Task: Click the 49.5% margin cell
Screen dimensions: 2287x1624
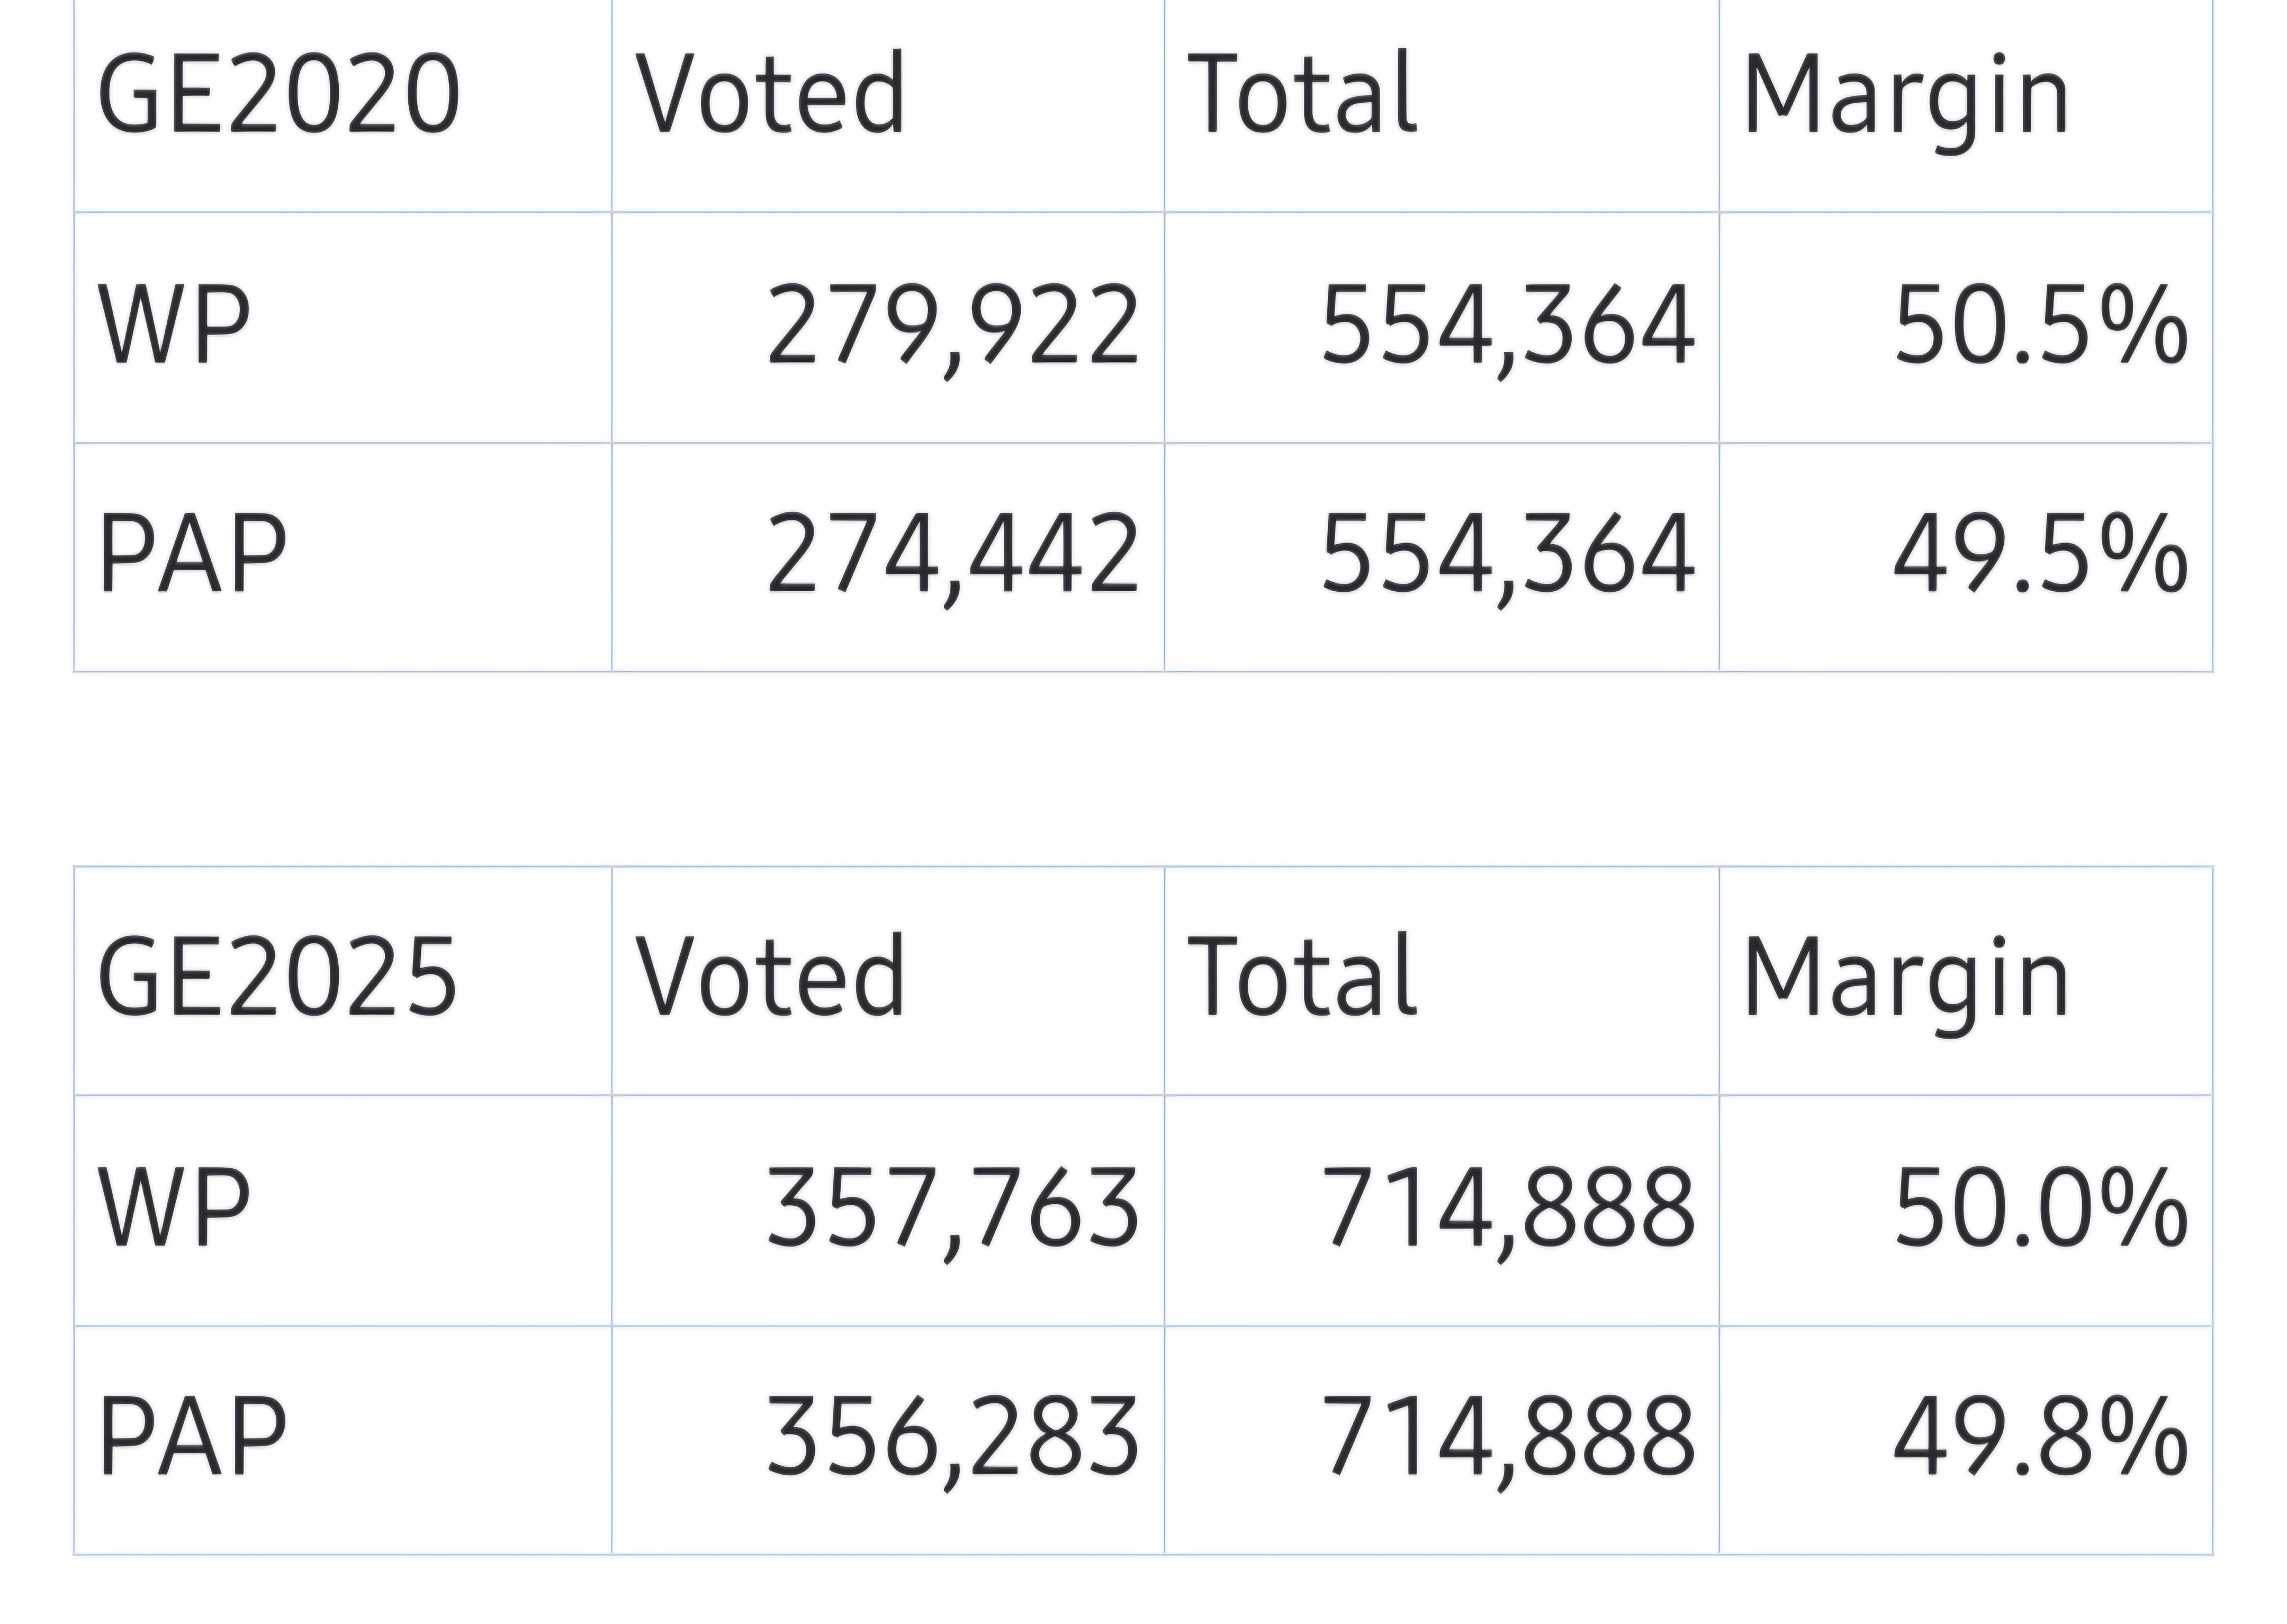Action: click(2040, 554)
